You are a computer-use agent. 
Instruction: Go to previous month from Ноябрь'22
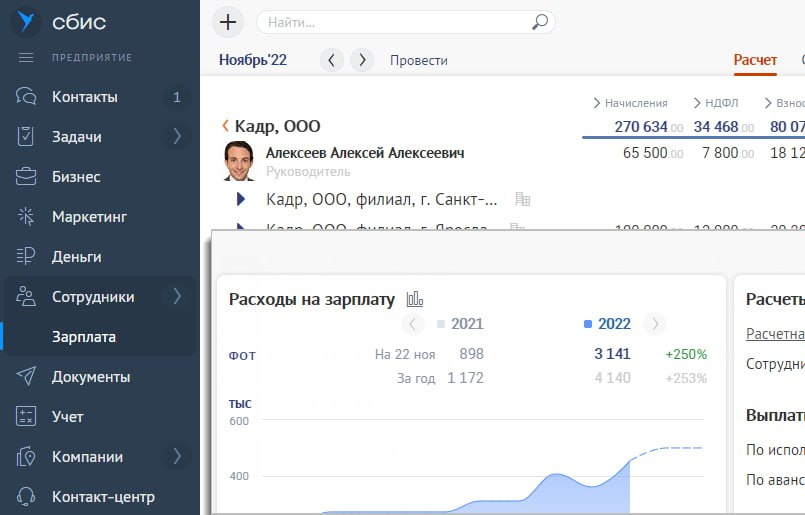click(332, 60)
